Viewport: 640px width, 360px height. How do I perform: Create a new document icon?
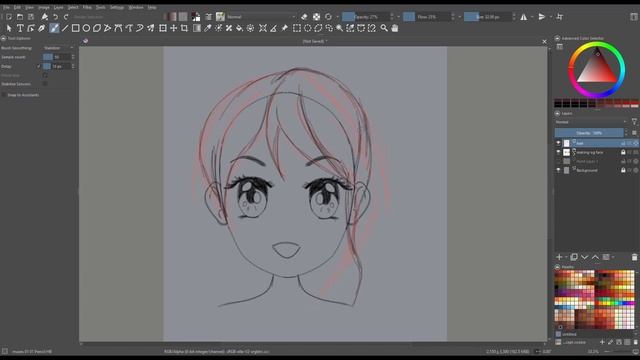click(x=9, y=17)
